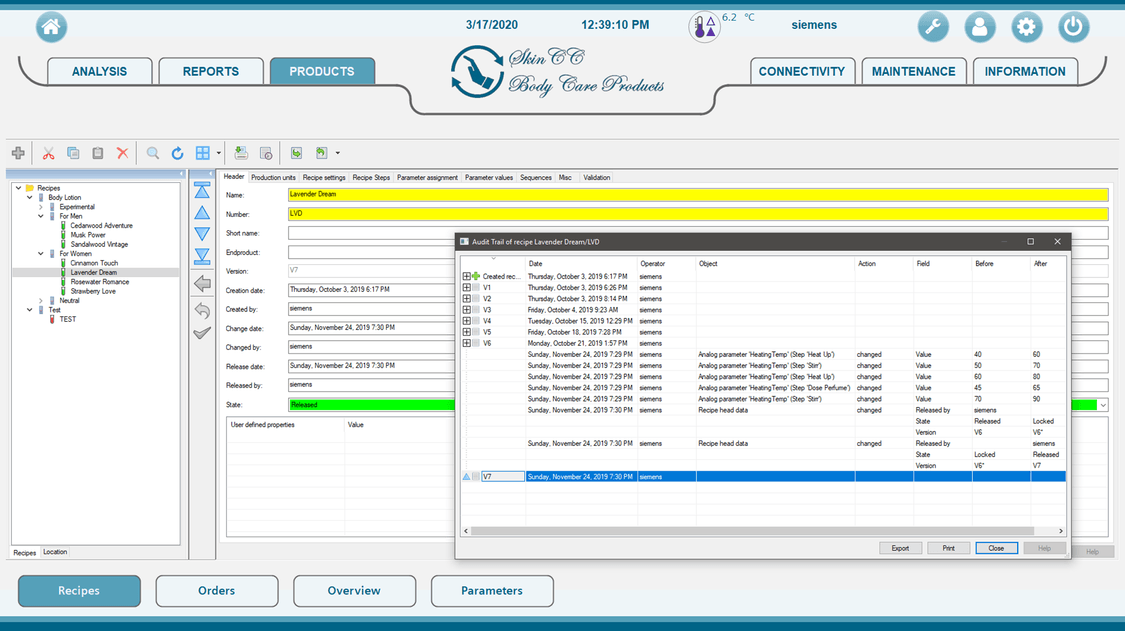Image resolution: width=1125 pixels, height=631 pixels.
Task: Go to the Home screen icon
Action: (51, 27)
